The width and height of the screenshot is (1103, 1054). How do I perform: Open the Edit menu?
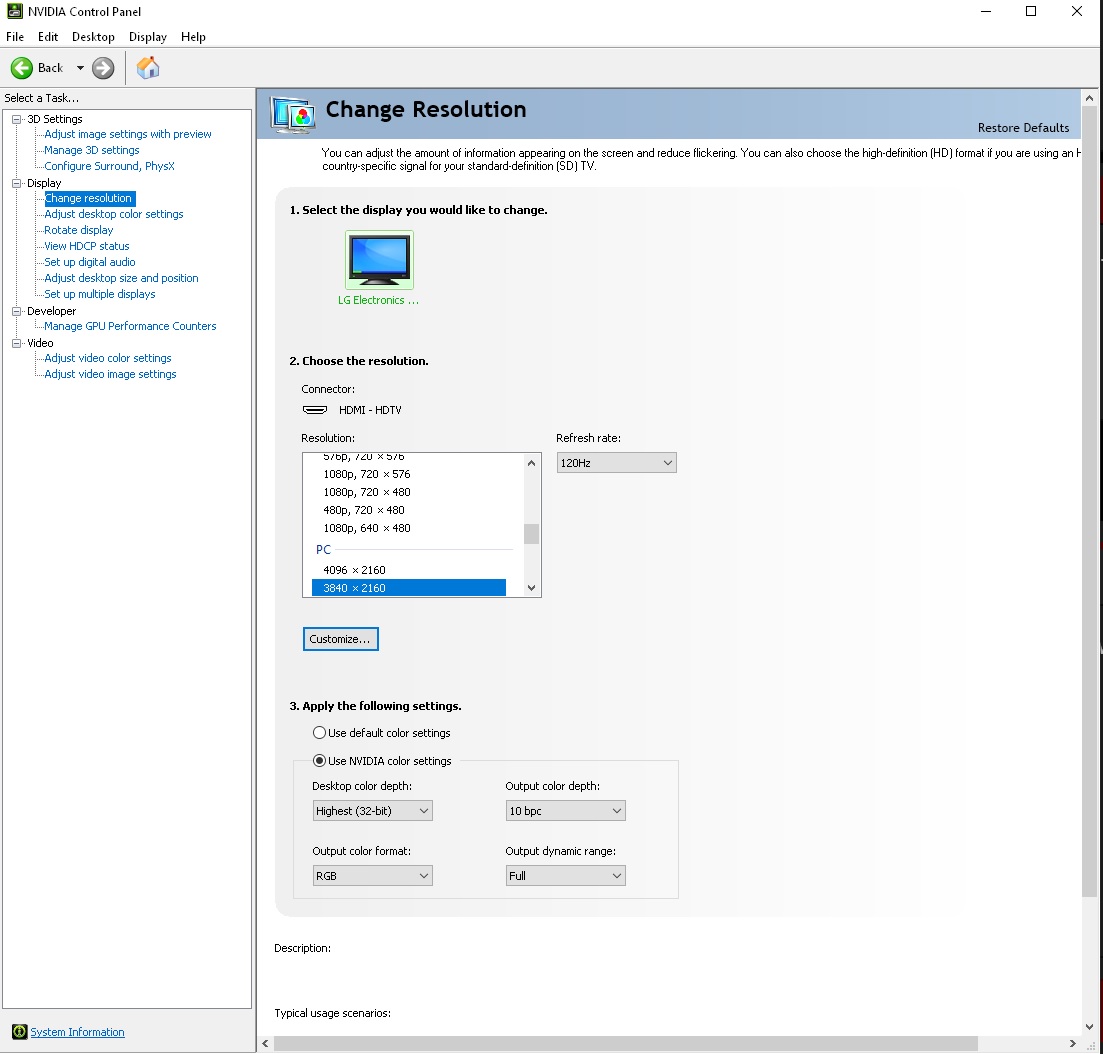coord(48,37)
